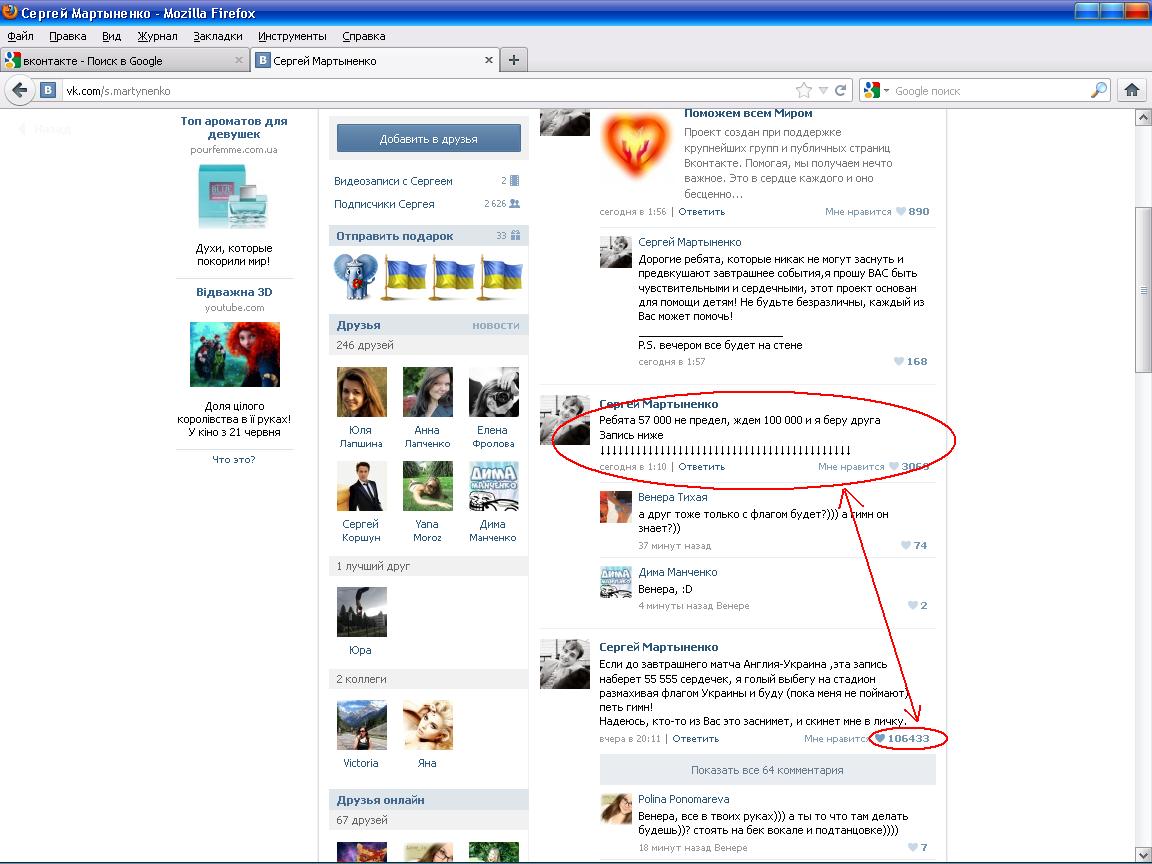Open the Google search engine selector dropdown
The image size is (1152, 864).
click(x=875, y=90)
